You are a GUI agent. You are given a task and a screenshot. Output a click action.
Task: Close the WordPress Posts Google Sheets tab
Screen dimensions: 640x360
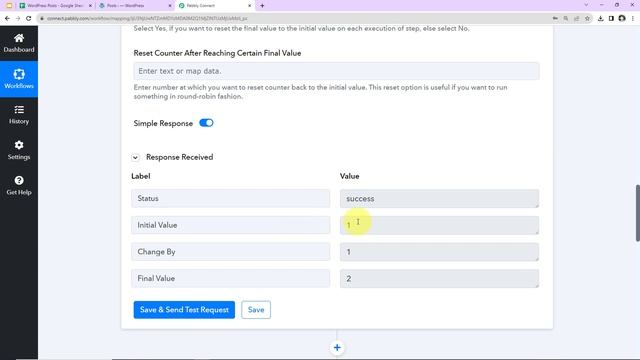[90, 6]
